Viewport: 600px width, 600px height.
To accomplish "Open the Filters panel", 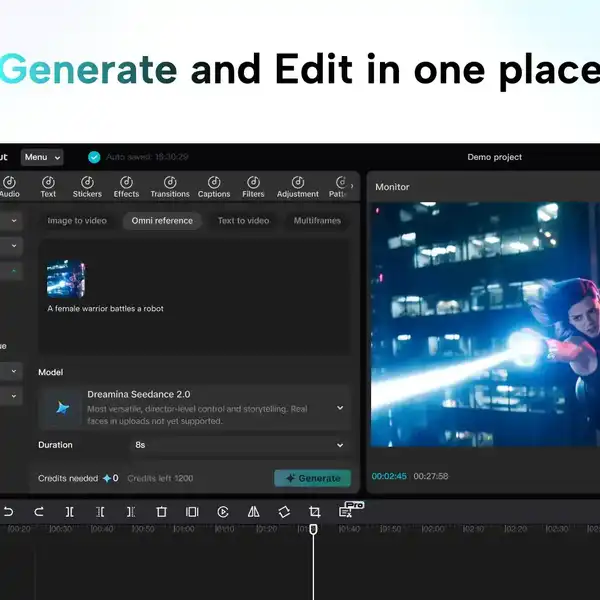I will pyautogui.click(x=253, y=187).
